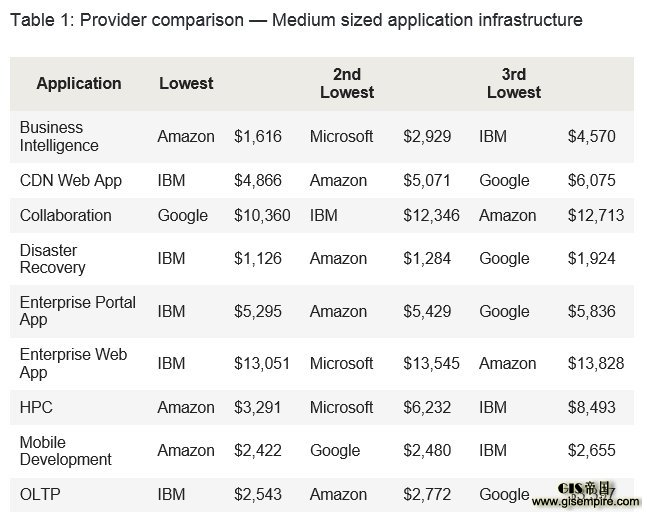Select the $8,493 IBM price cell
The height and width of the screenshot is (516, 647).
coord(591,408)
